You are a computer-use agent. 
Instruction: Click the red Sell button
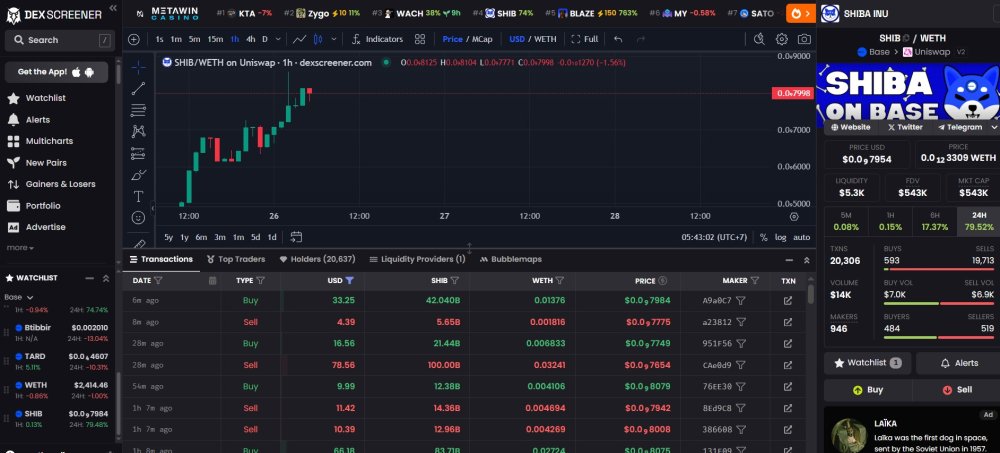coord(956,390)
